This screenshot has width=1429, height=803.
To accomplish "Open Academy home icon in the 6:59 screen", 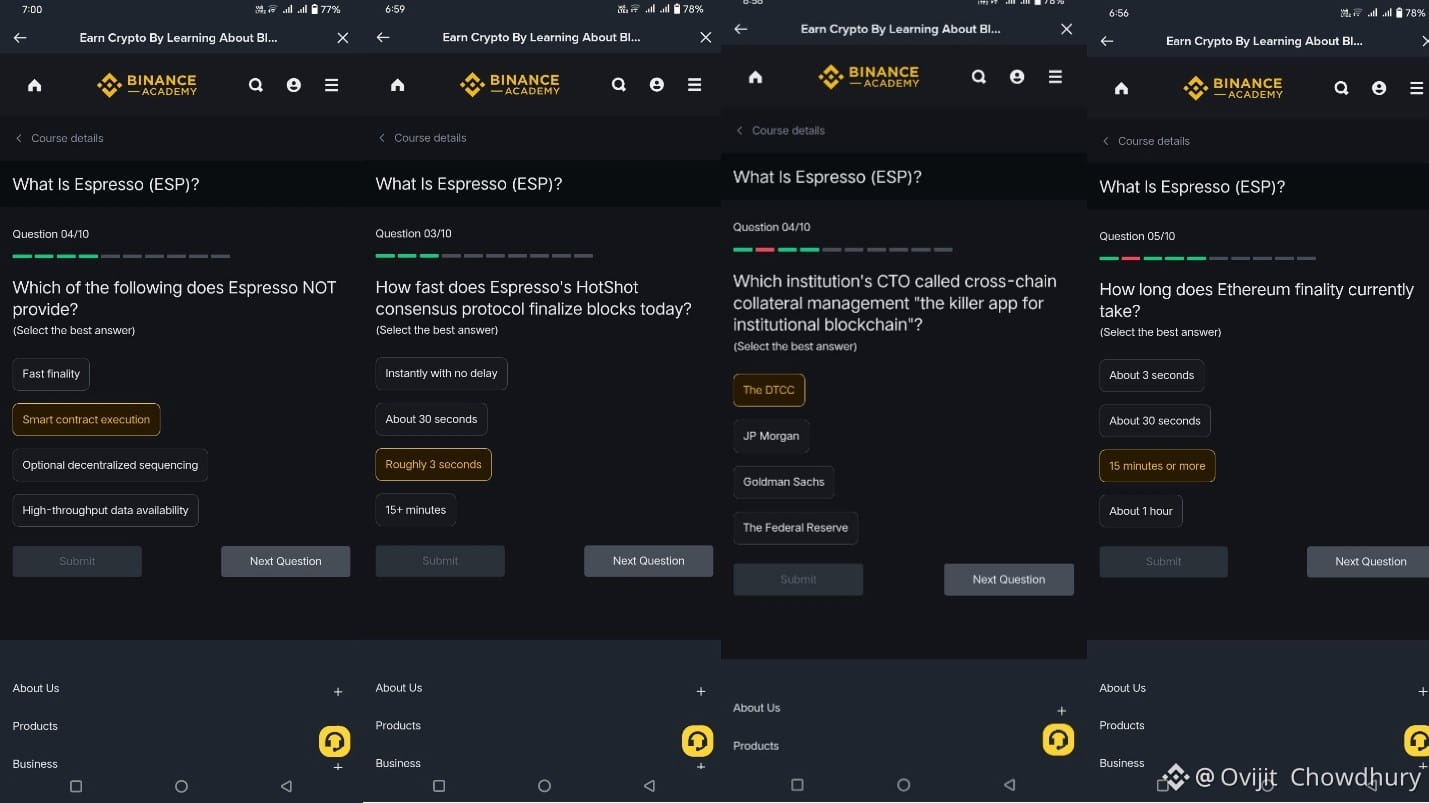I will 398,86.
